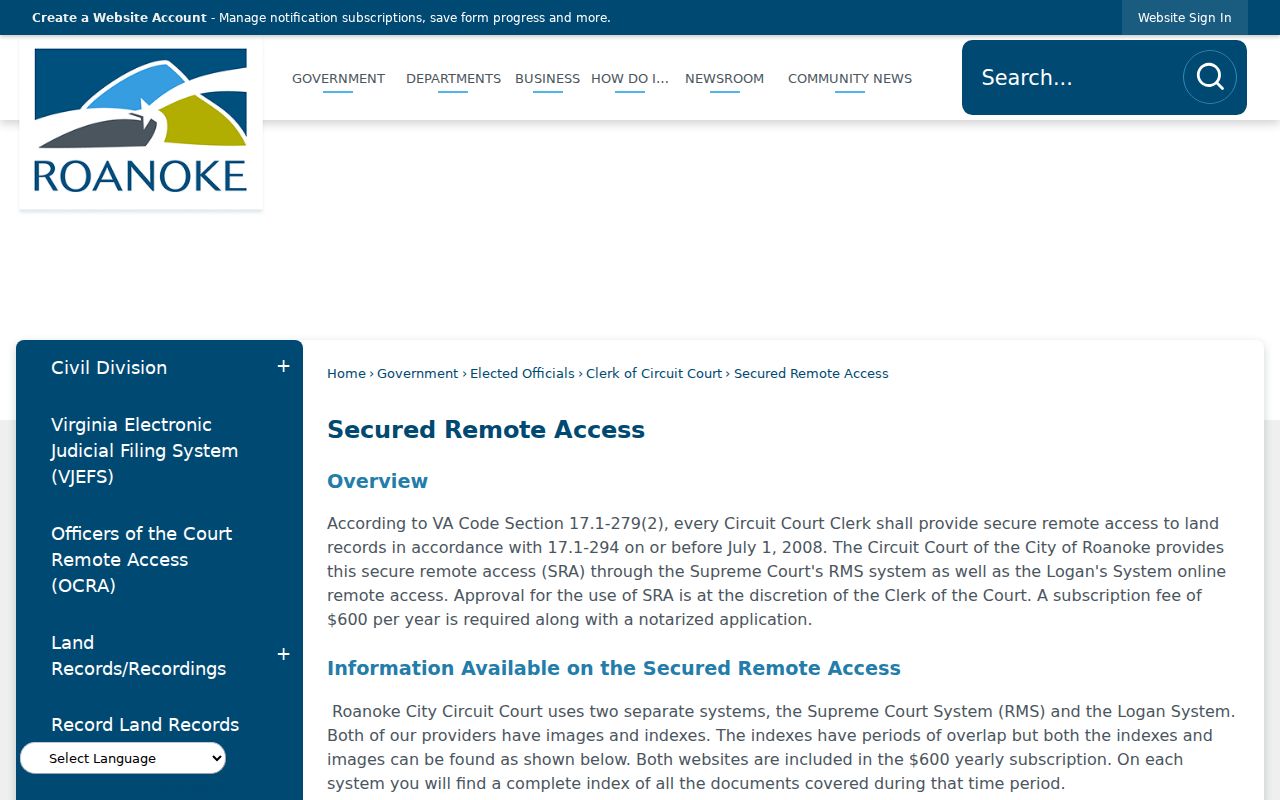Open Elected Officials breadcrumb link
This screenshot has width=1280, height=800.
(x=522, y=374)
